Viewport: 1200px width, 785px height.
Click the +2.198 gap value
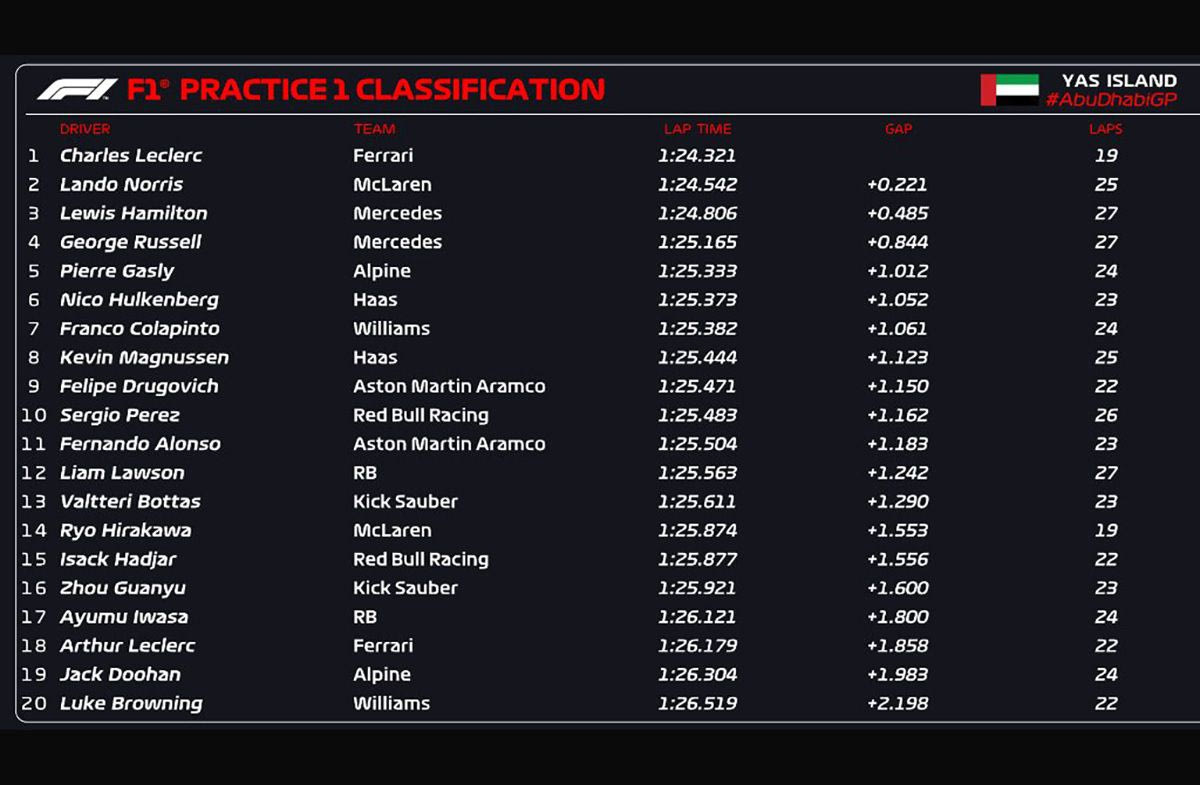point(897,703)
